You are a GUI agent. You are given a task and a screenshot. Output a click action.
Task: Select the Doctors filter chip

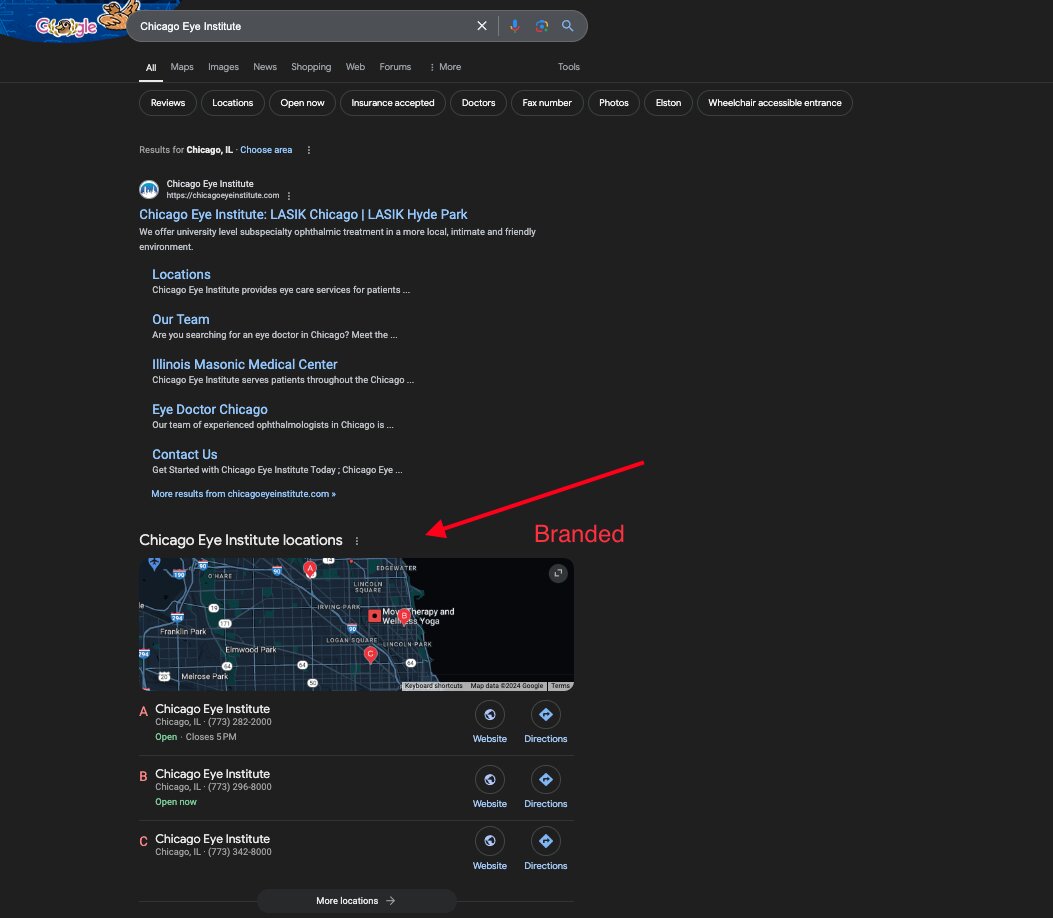pyautogui.click(x=478, y=103)
